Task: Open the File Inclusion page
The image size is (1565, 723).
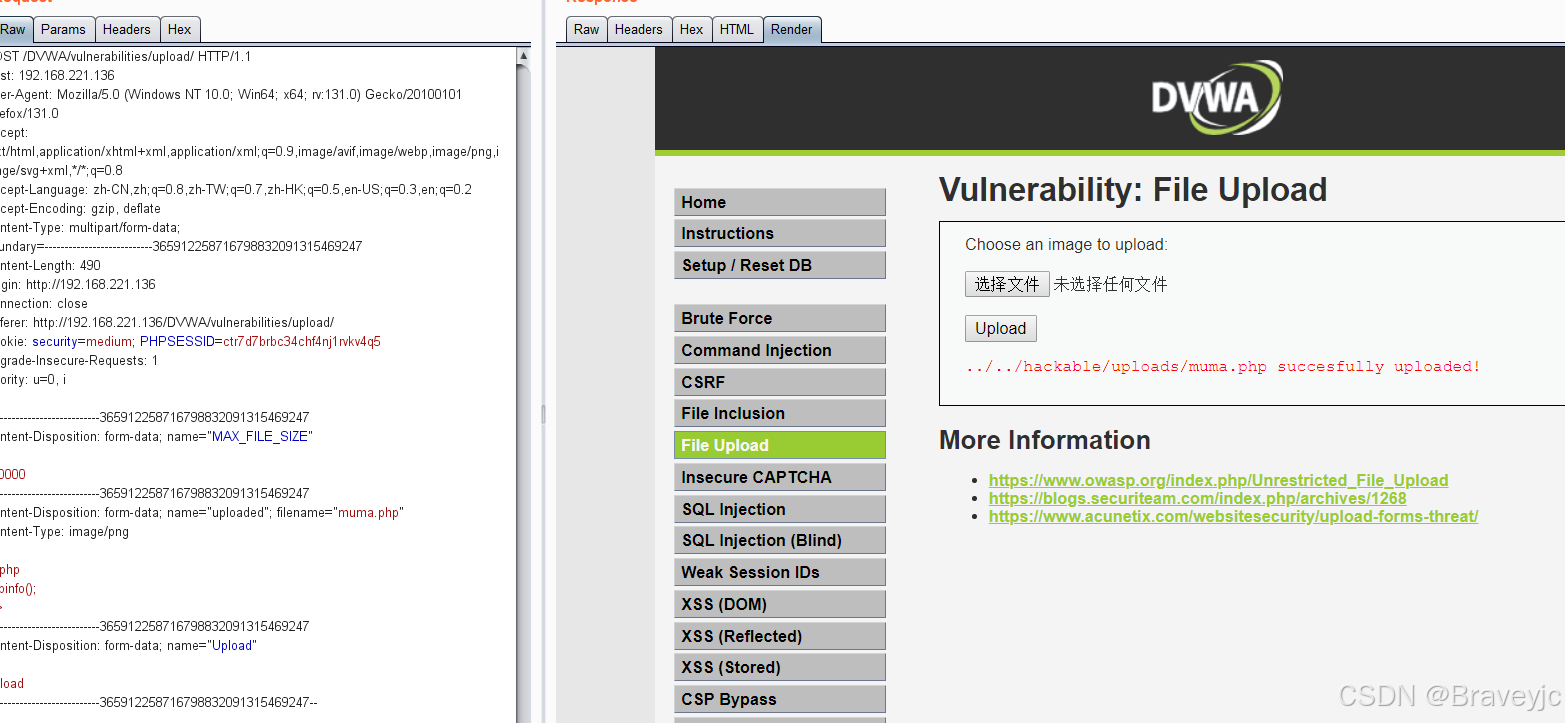Action: (780, 413)
